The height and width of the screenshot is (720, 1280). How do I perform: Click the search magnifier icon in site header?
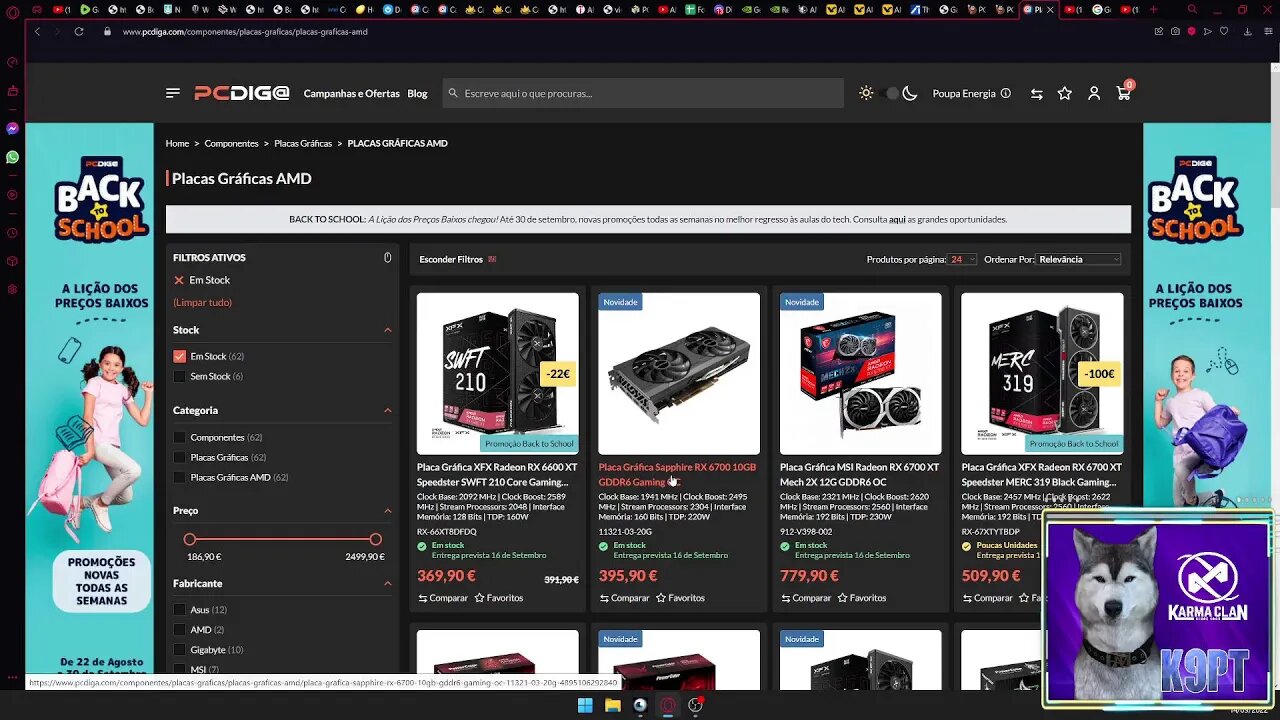click(453, 93)
